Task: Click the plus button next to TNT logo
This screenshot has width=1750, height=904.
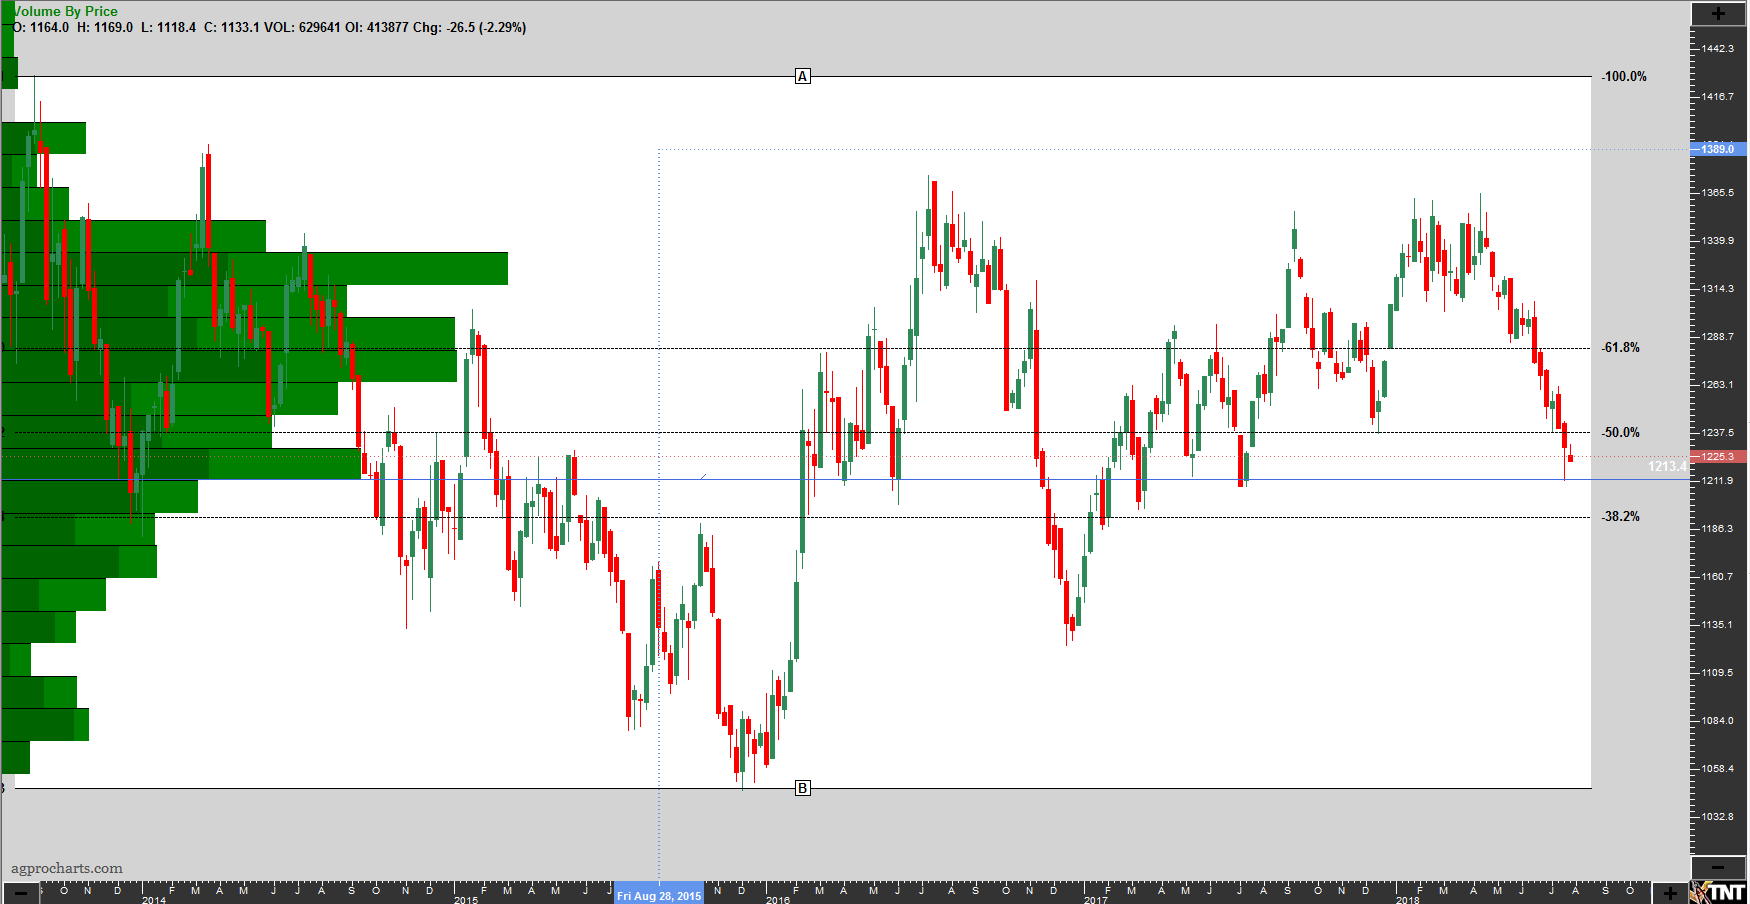Action: (1670, 893)
